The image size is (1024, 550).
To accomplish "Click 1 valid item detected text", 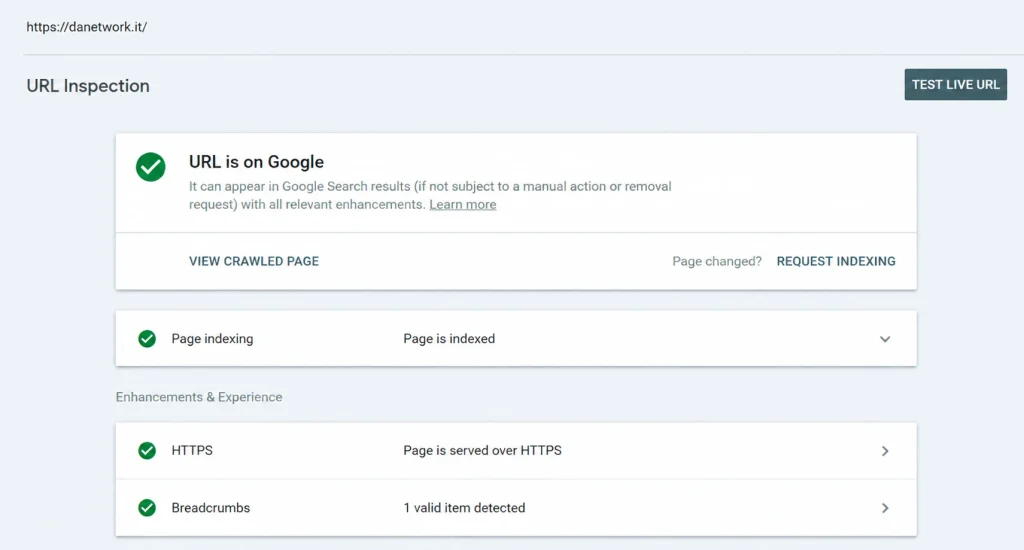I will [x=464, y=508].
